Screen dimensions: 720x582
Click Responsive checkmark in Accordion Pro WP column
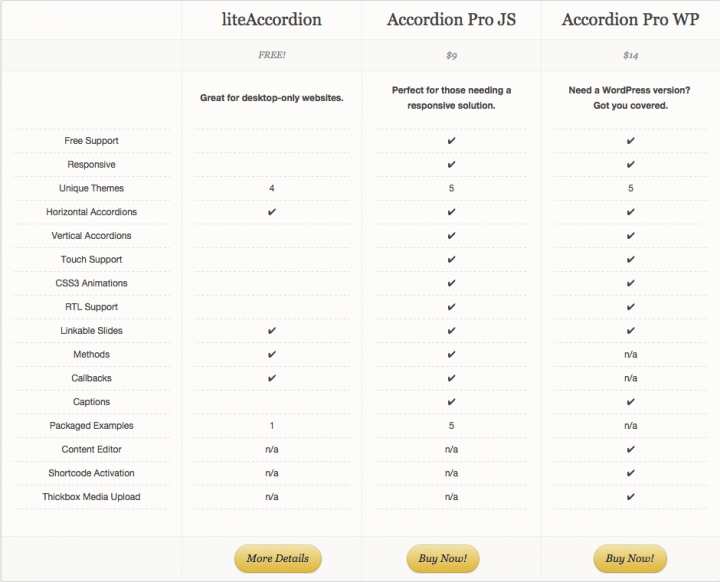point(630,165)
